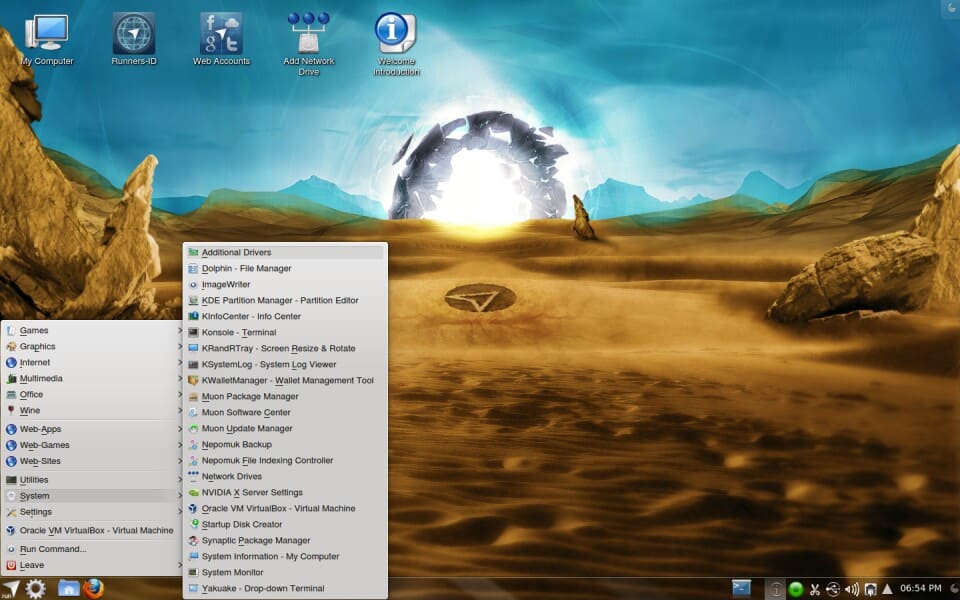Expand Wine submenu

[94, 410]
